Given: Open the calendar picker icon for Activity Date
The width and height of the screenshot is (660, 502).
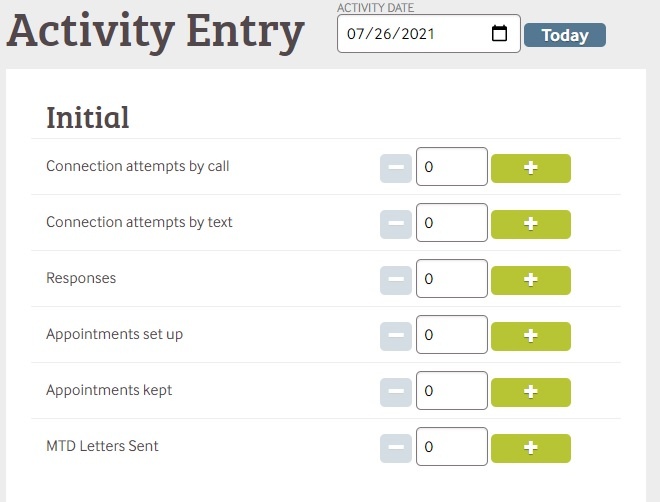Looking at the screenshot, I should [x=500, y=34].
